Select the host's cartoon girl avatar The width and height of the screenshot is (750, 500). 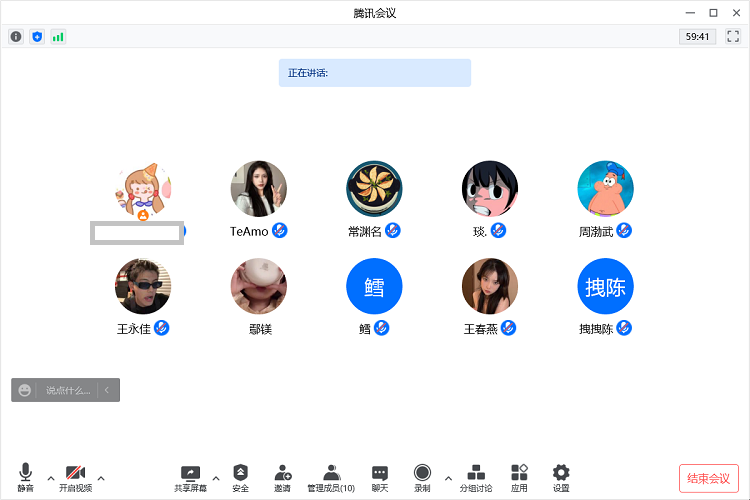pyautogui.click(x=143, y=189)
